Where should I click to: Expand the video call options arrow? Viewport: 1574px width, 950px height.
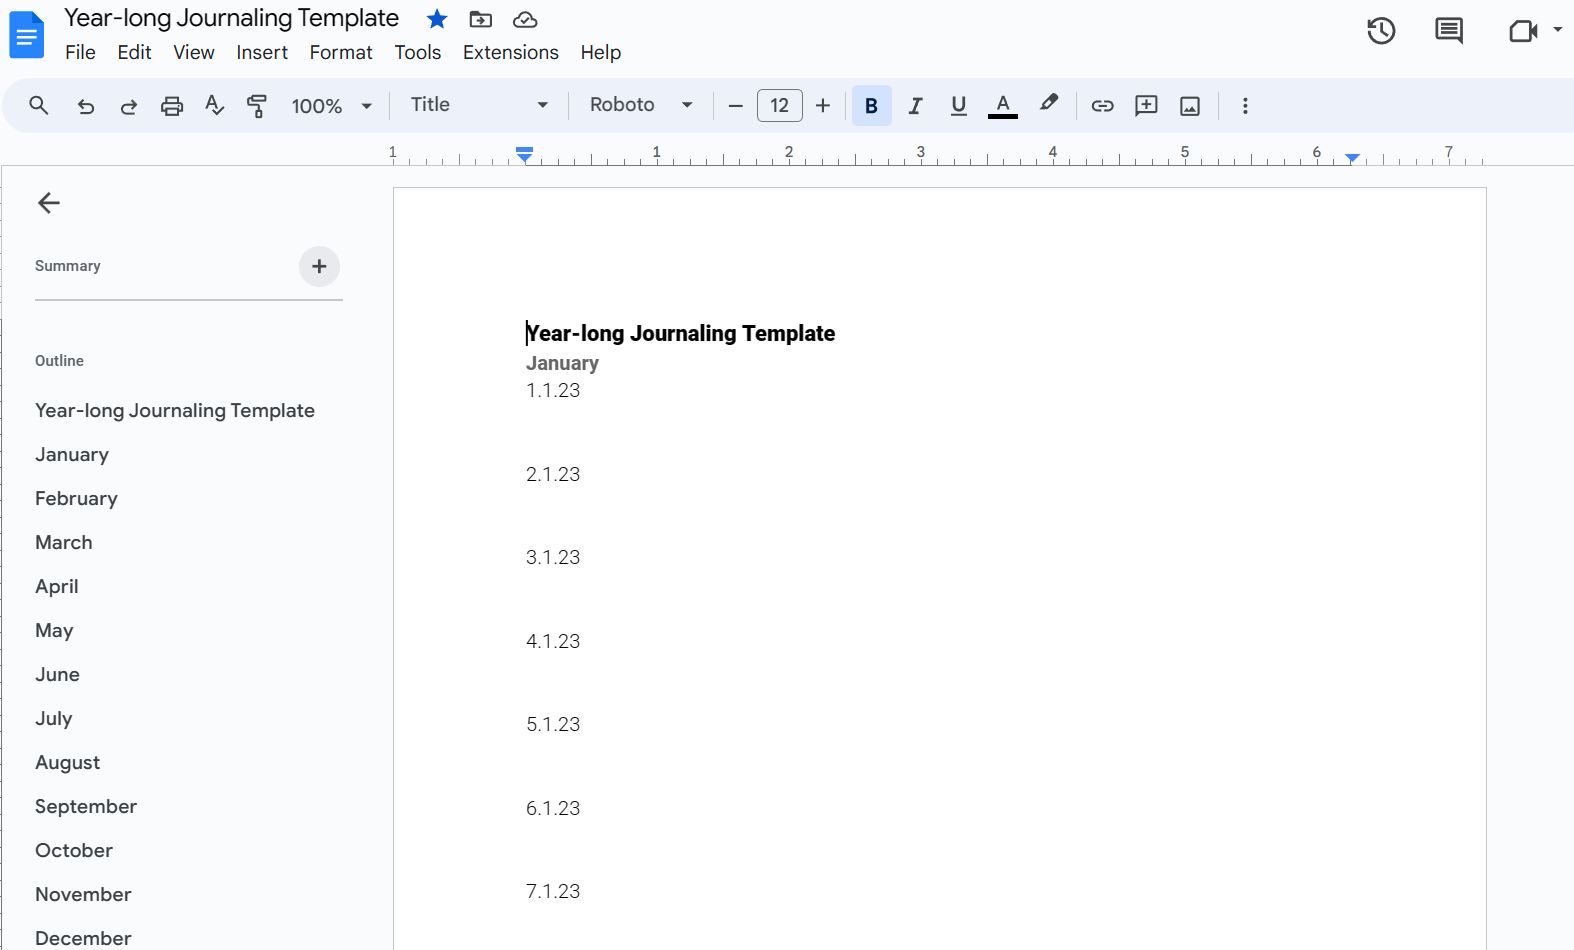pyautogui.click(x=1557, y=31)
